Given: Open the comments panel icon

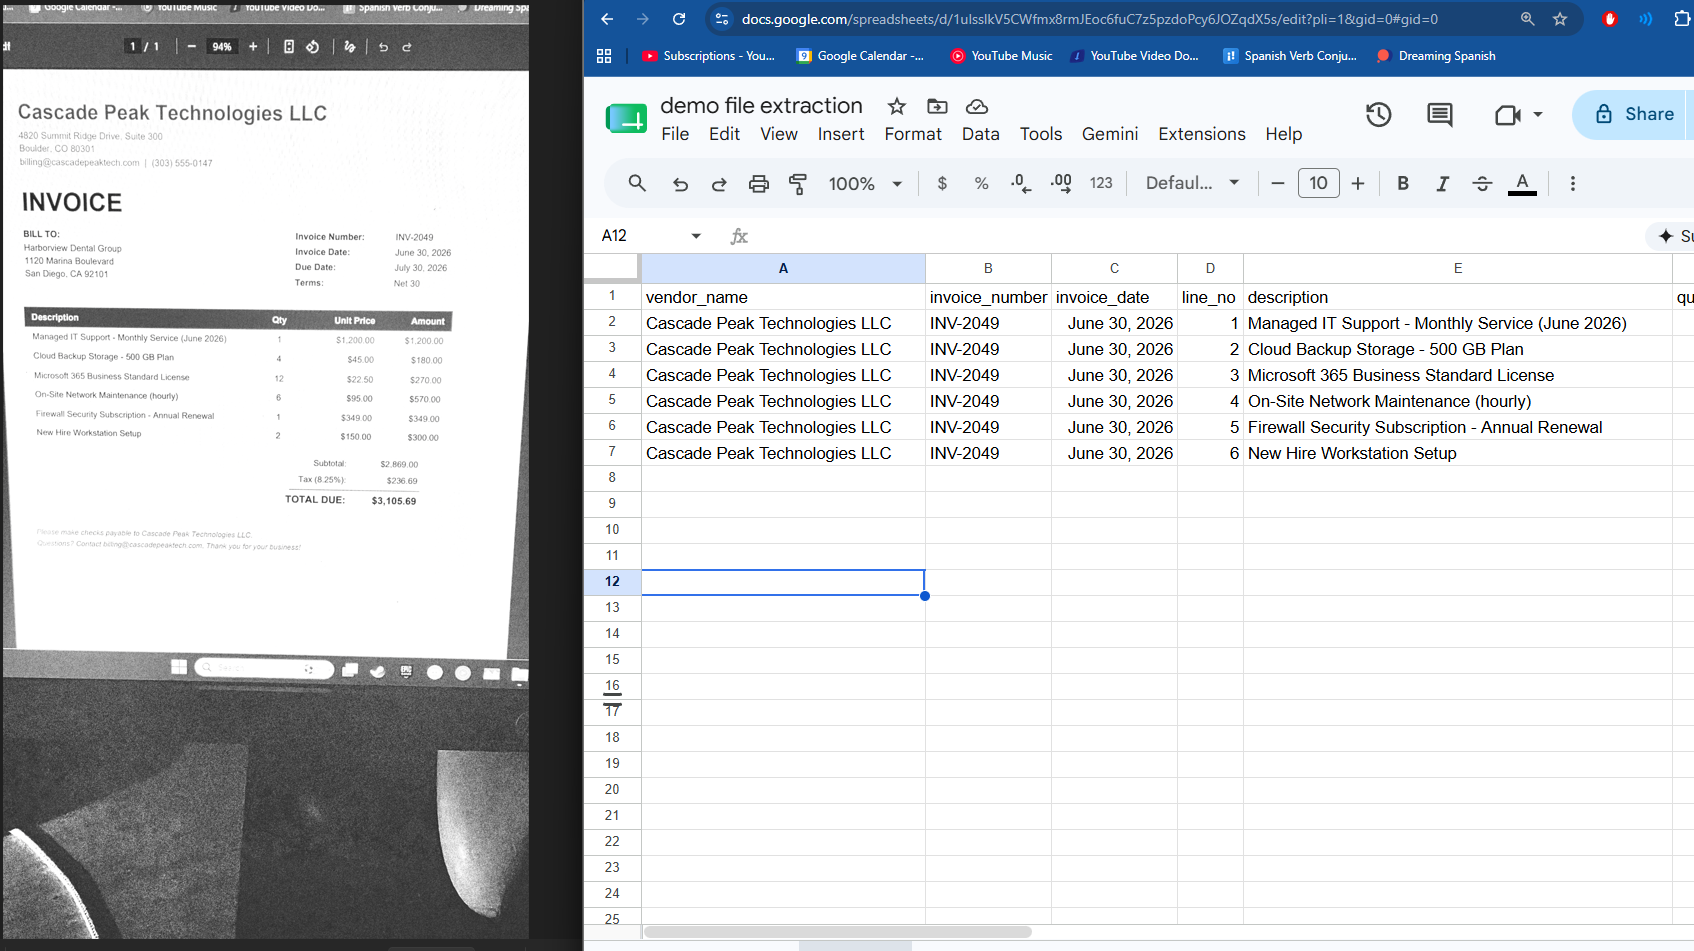Looking at the screenshot, I should pos(1440,114).
